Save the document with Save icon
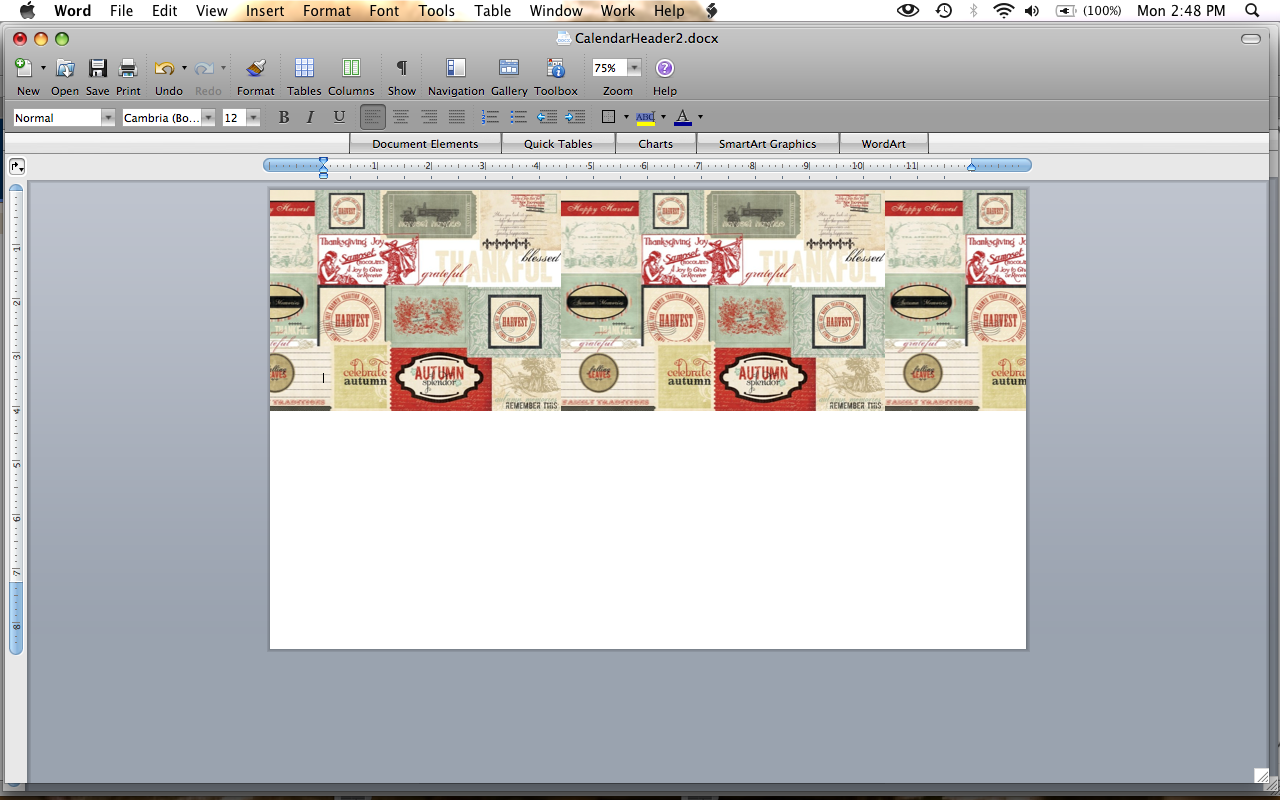Screen dimensions: 1280x800 click(x=98, y=68)
